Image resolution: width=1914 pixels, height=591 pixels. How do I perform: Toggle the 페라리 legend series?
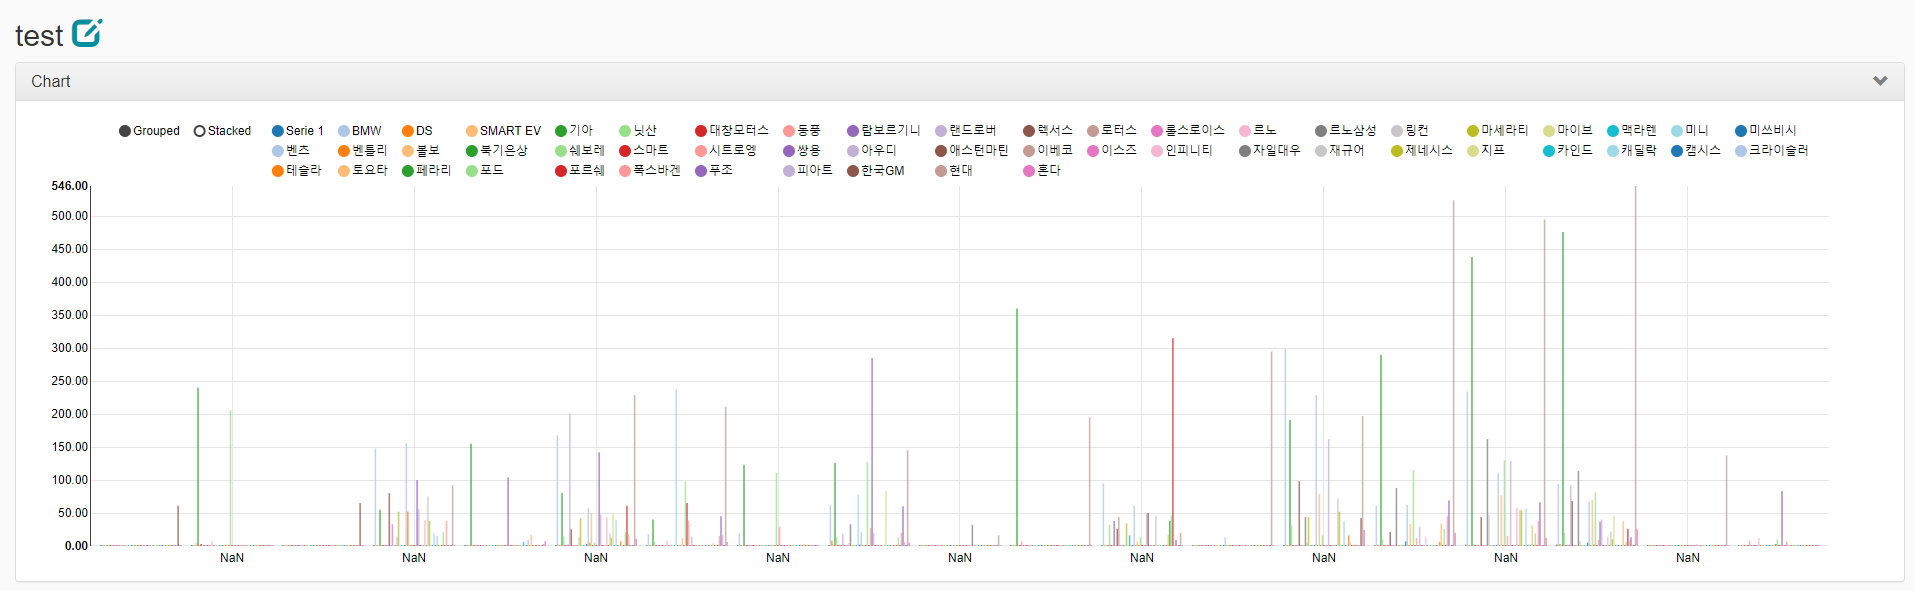click(x=427, y=171)
